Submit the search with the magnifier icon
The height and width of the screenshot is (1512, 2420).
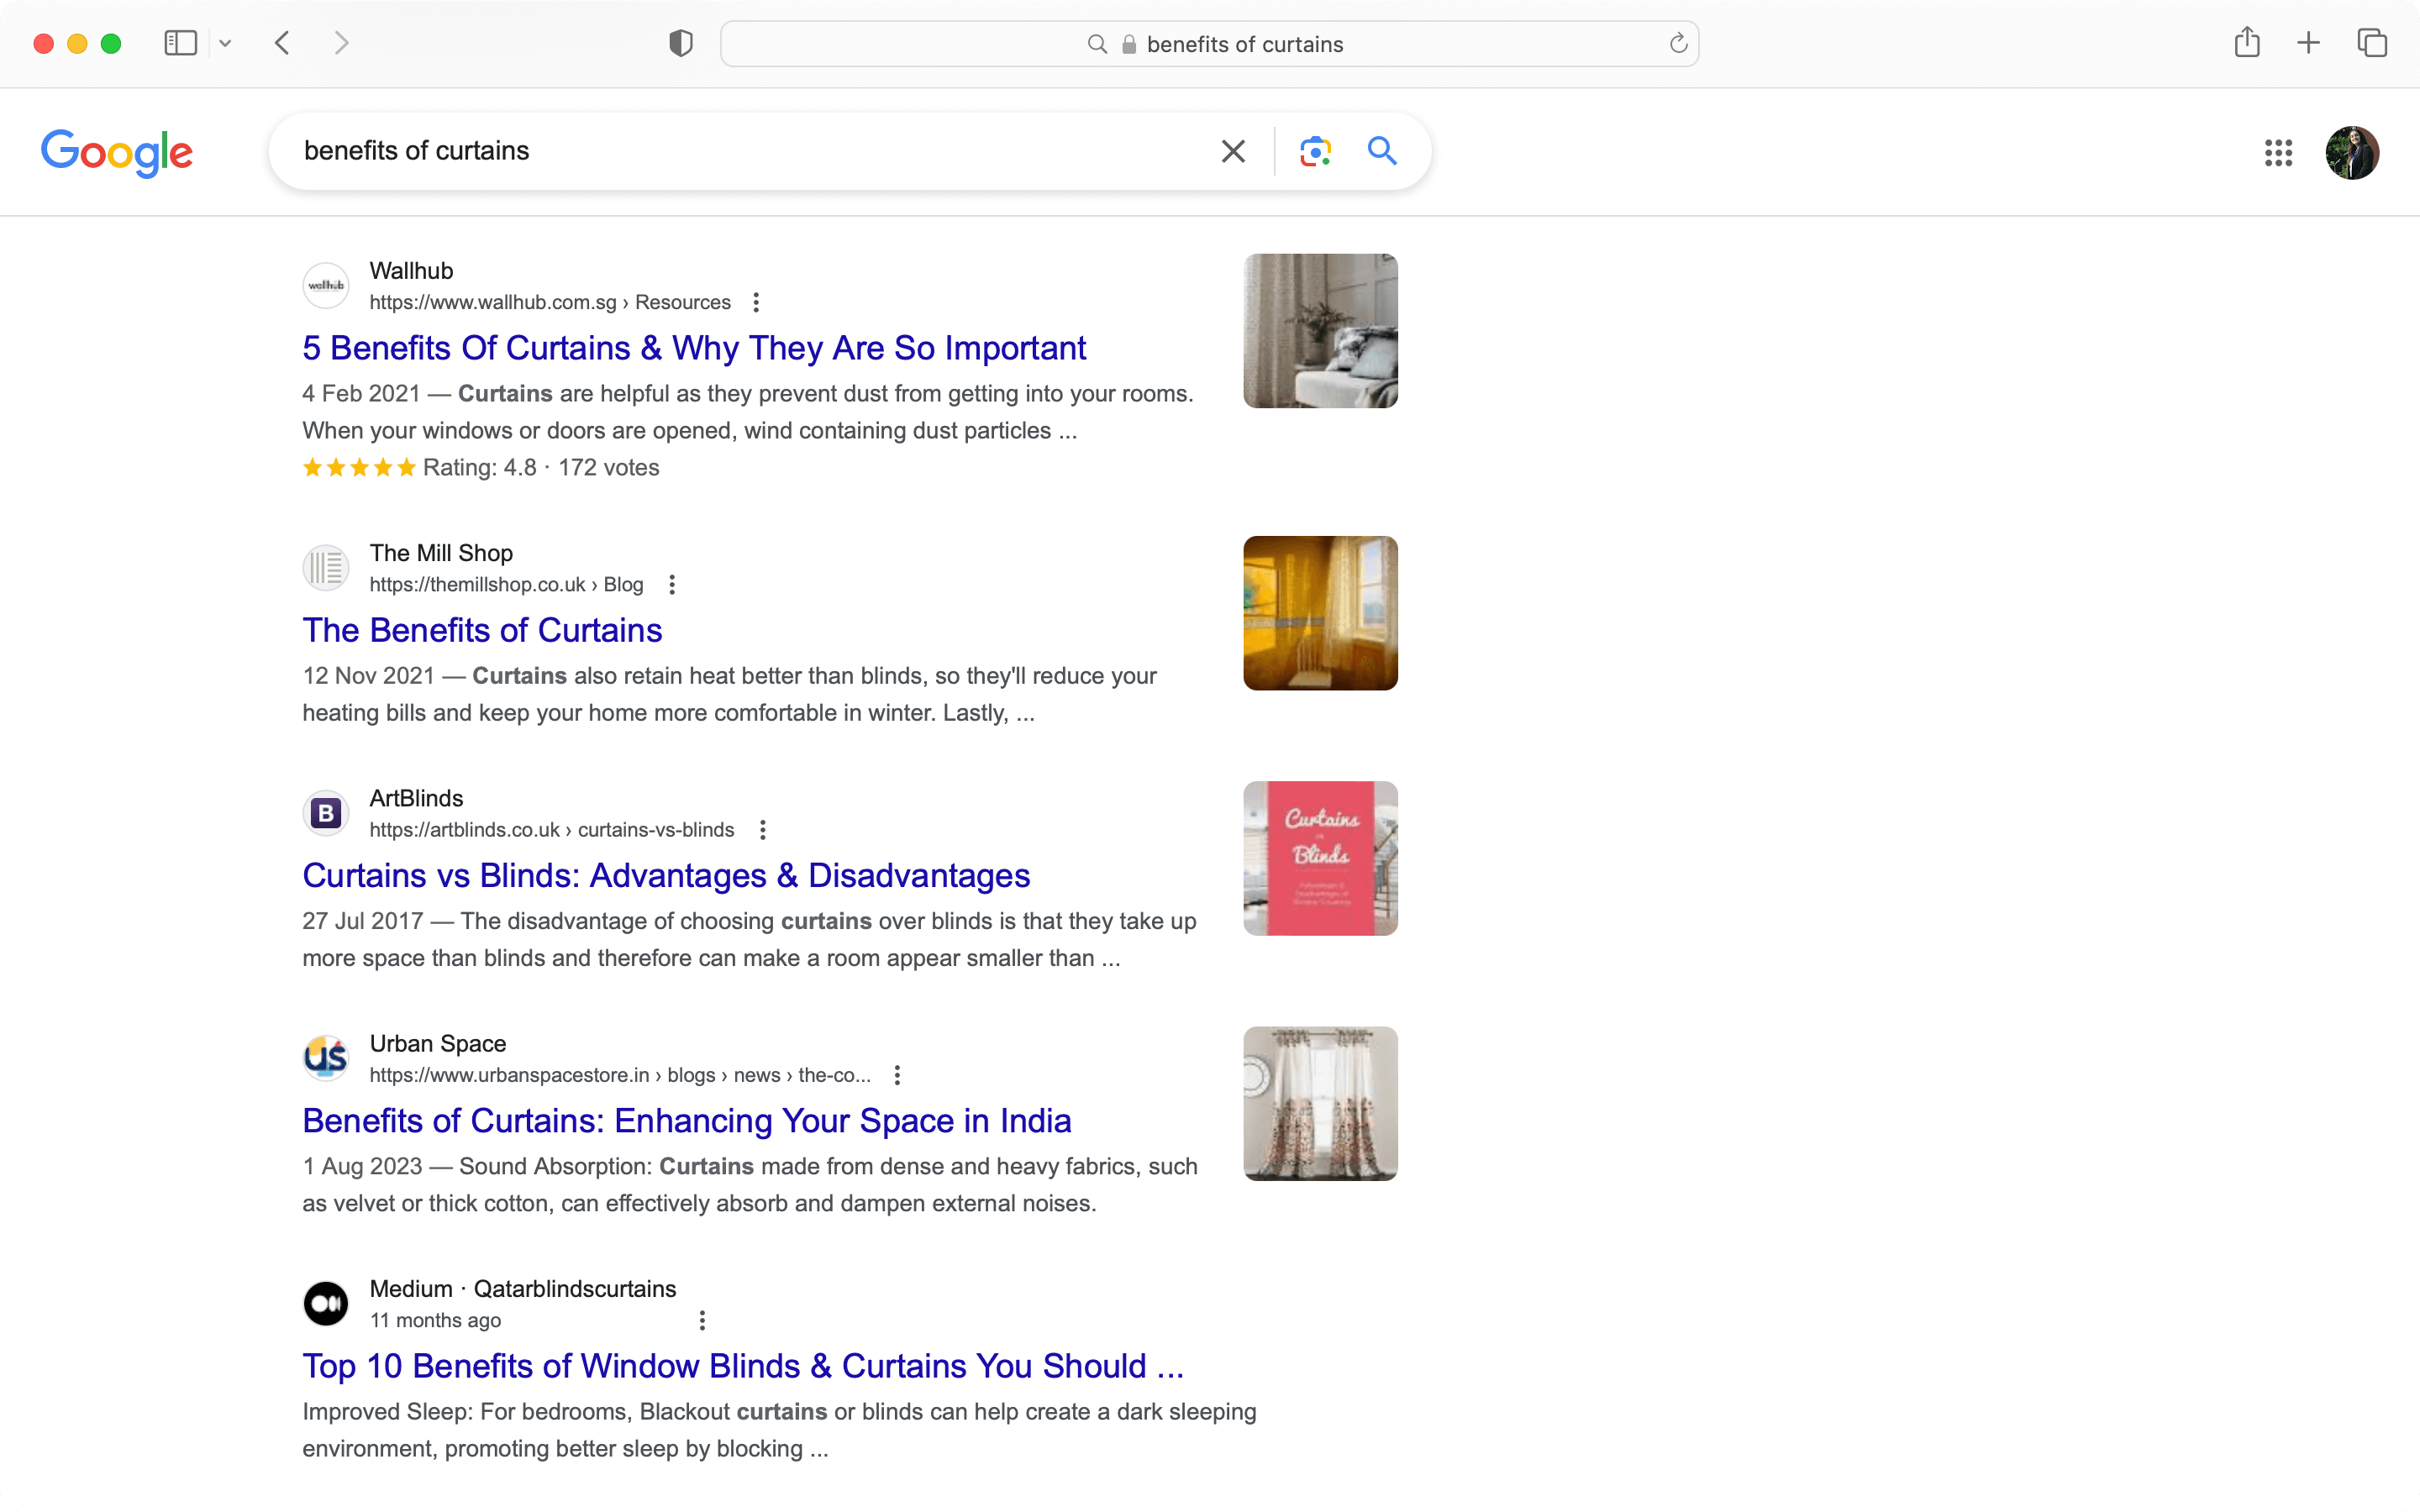[1382, 151]
